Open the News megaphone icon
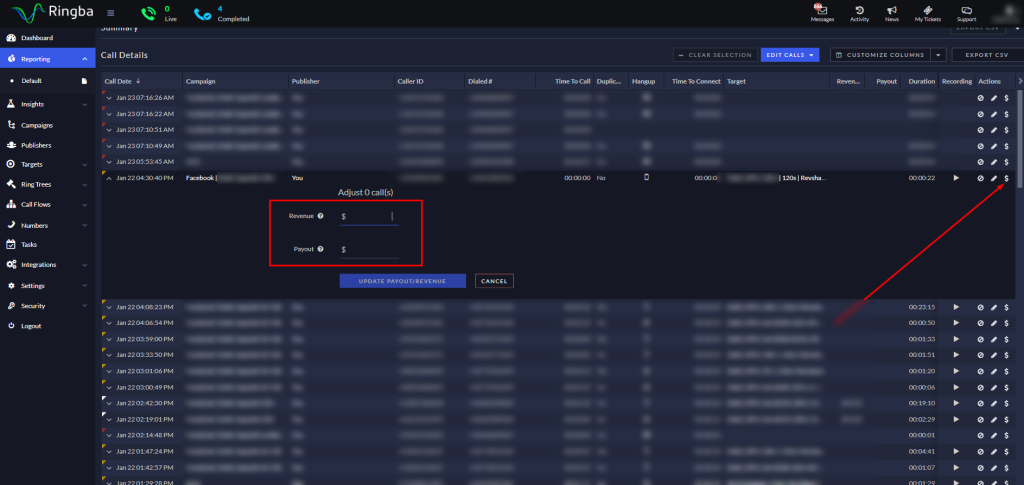Viewport: 1024px width, 485px height. (x=891, y=10)
